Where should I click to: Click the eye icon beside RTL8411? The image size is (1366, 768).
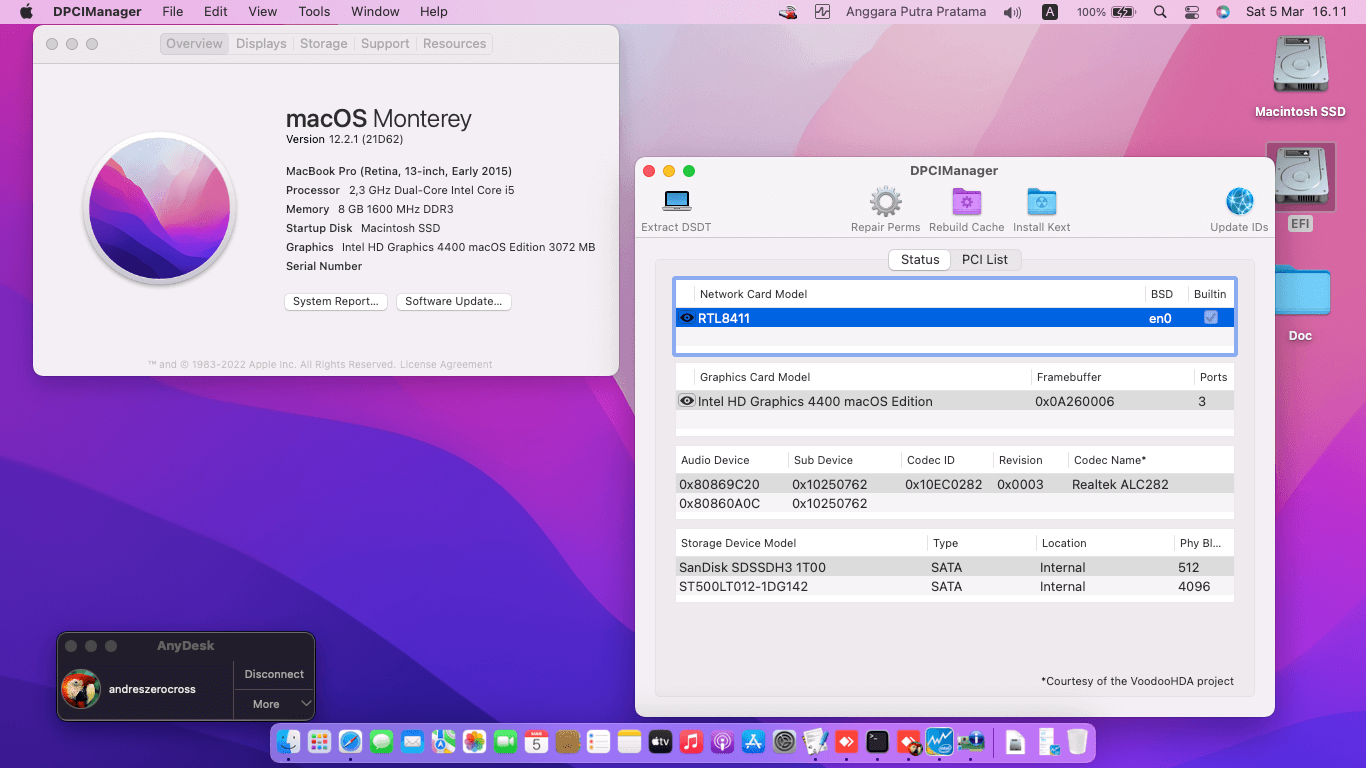(x=687, y=318)
